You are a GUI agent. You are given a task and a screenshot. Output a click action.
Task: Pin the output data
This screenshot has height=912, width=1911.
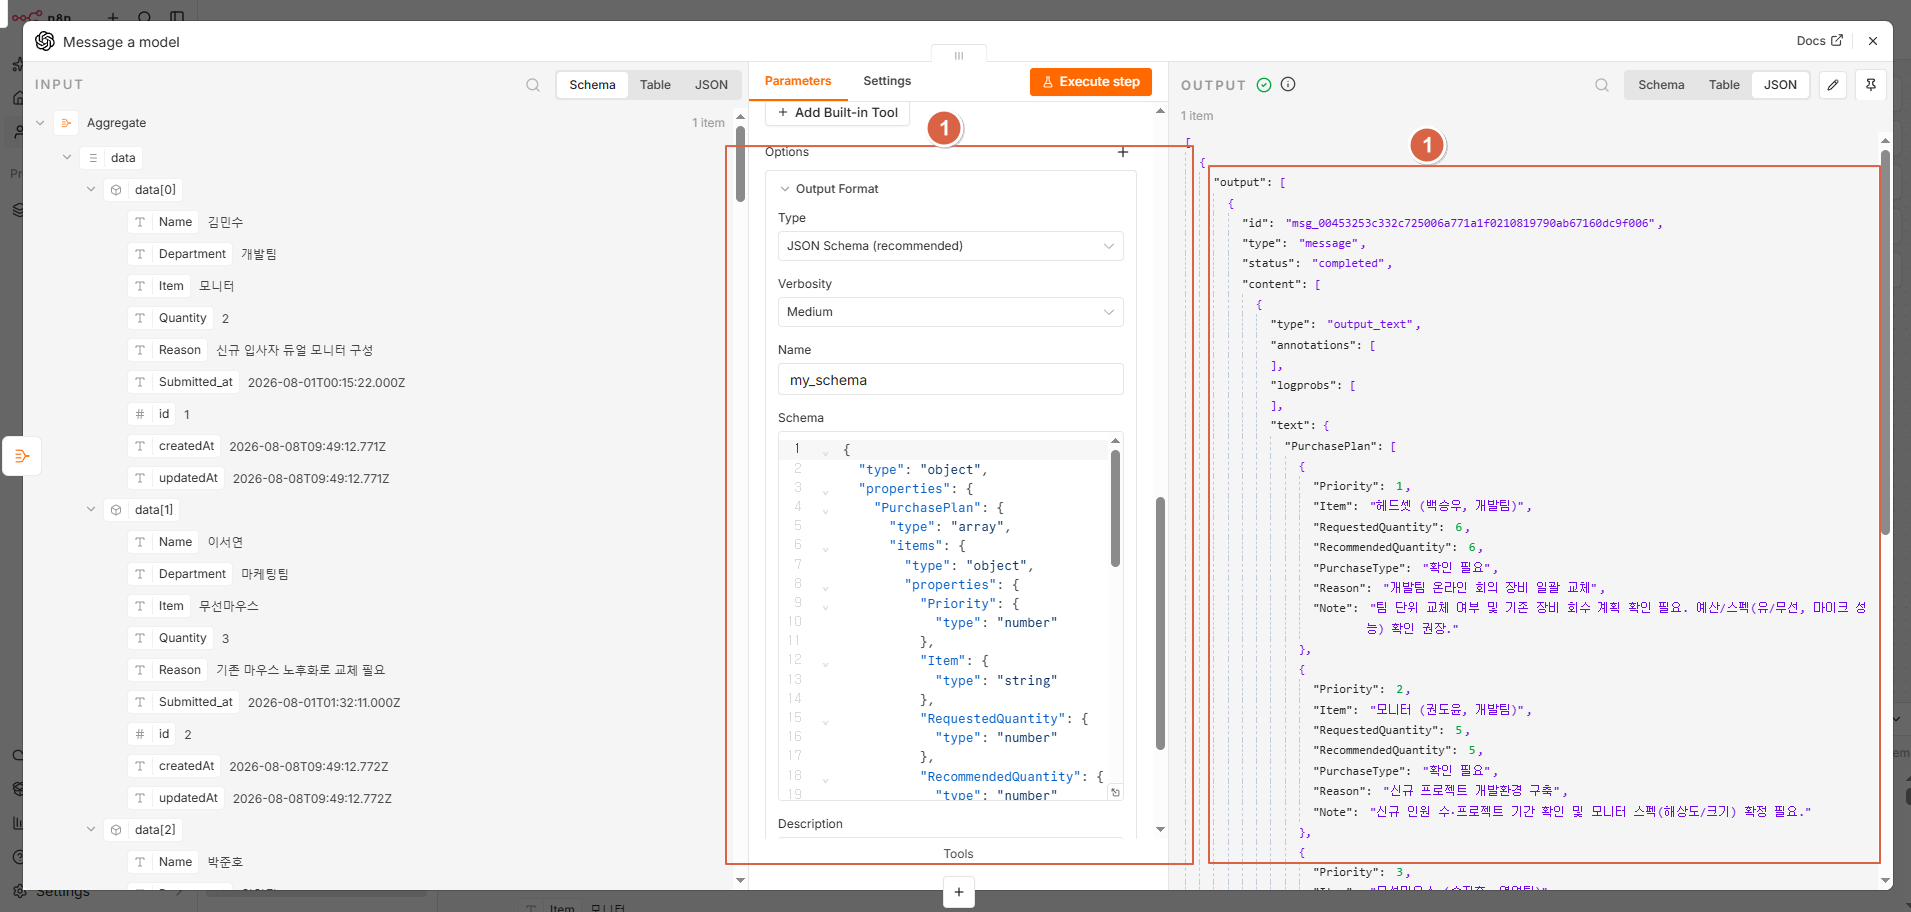pyautogui.click(x=1871, y=85)
